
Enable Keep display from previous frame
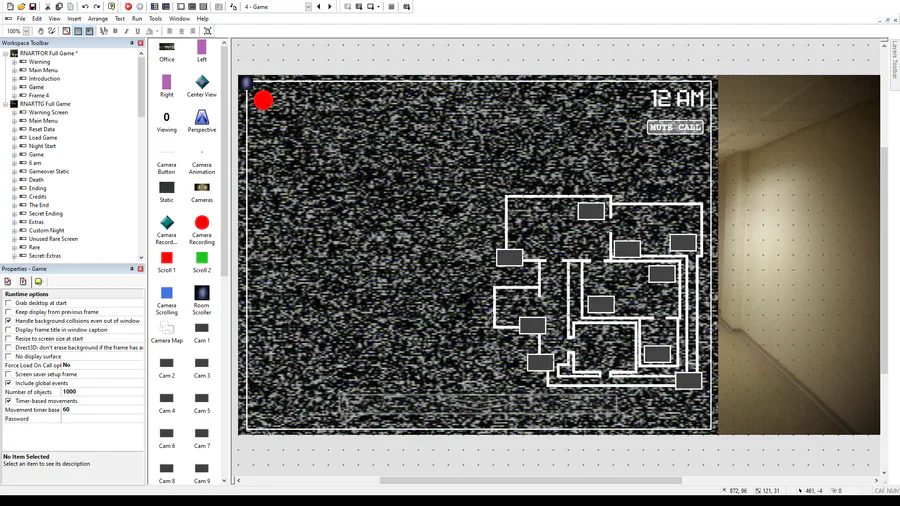[x=8, y=312]
